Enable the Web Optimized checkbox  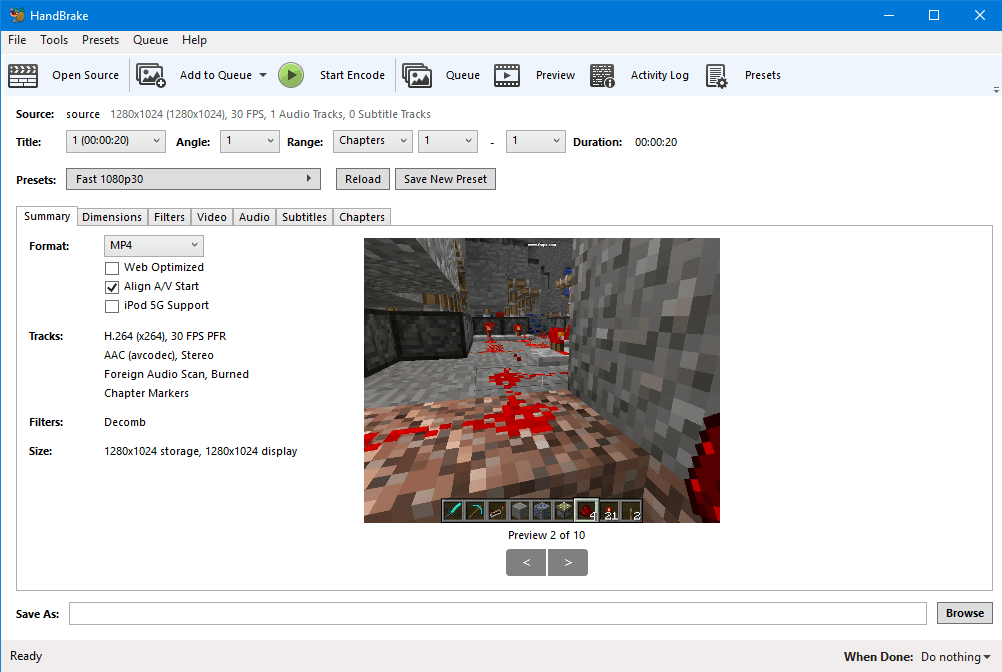coord(112,268)
